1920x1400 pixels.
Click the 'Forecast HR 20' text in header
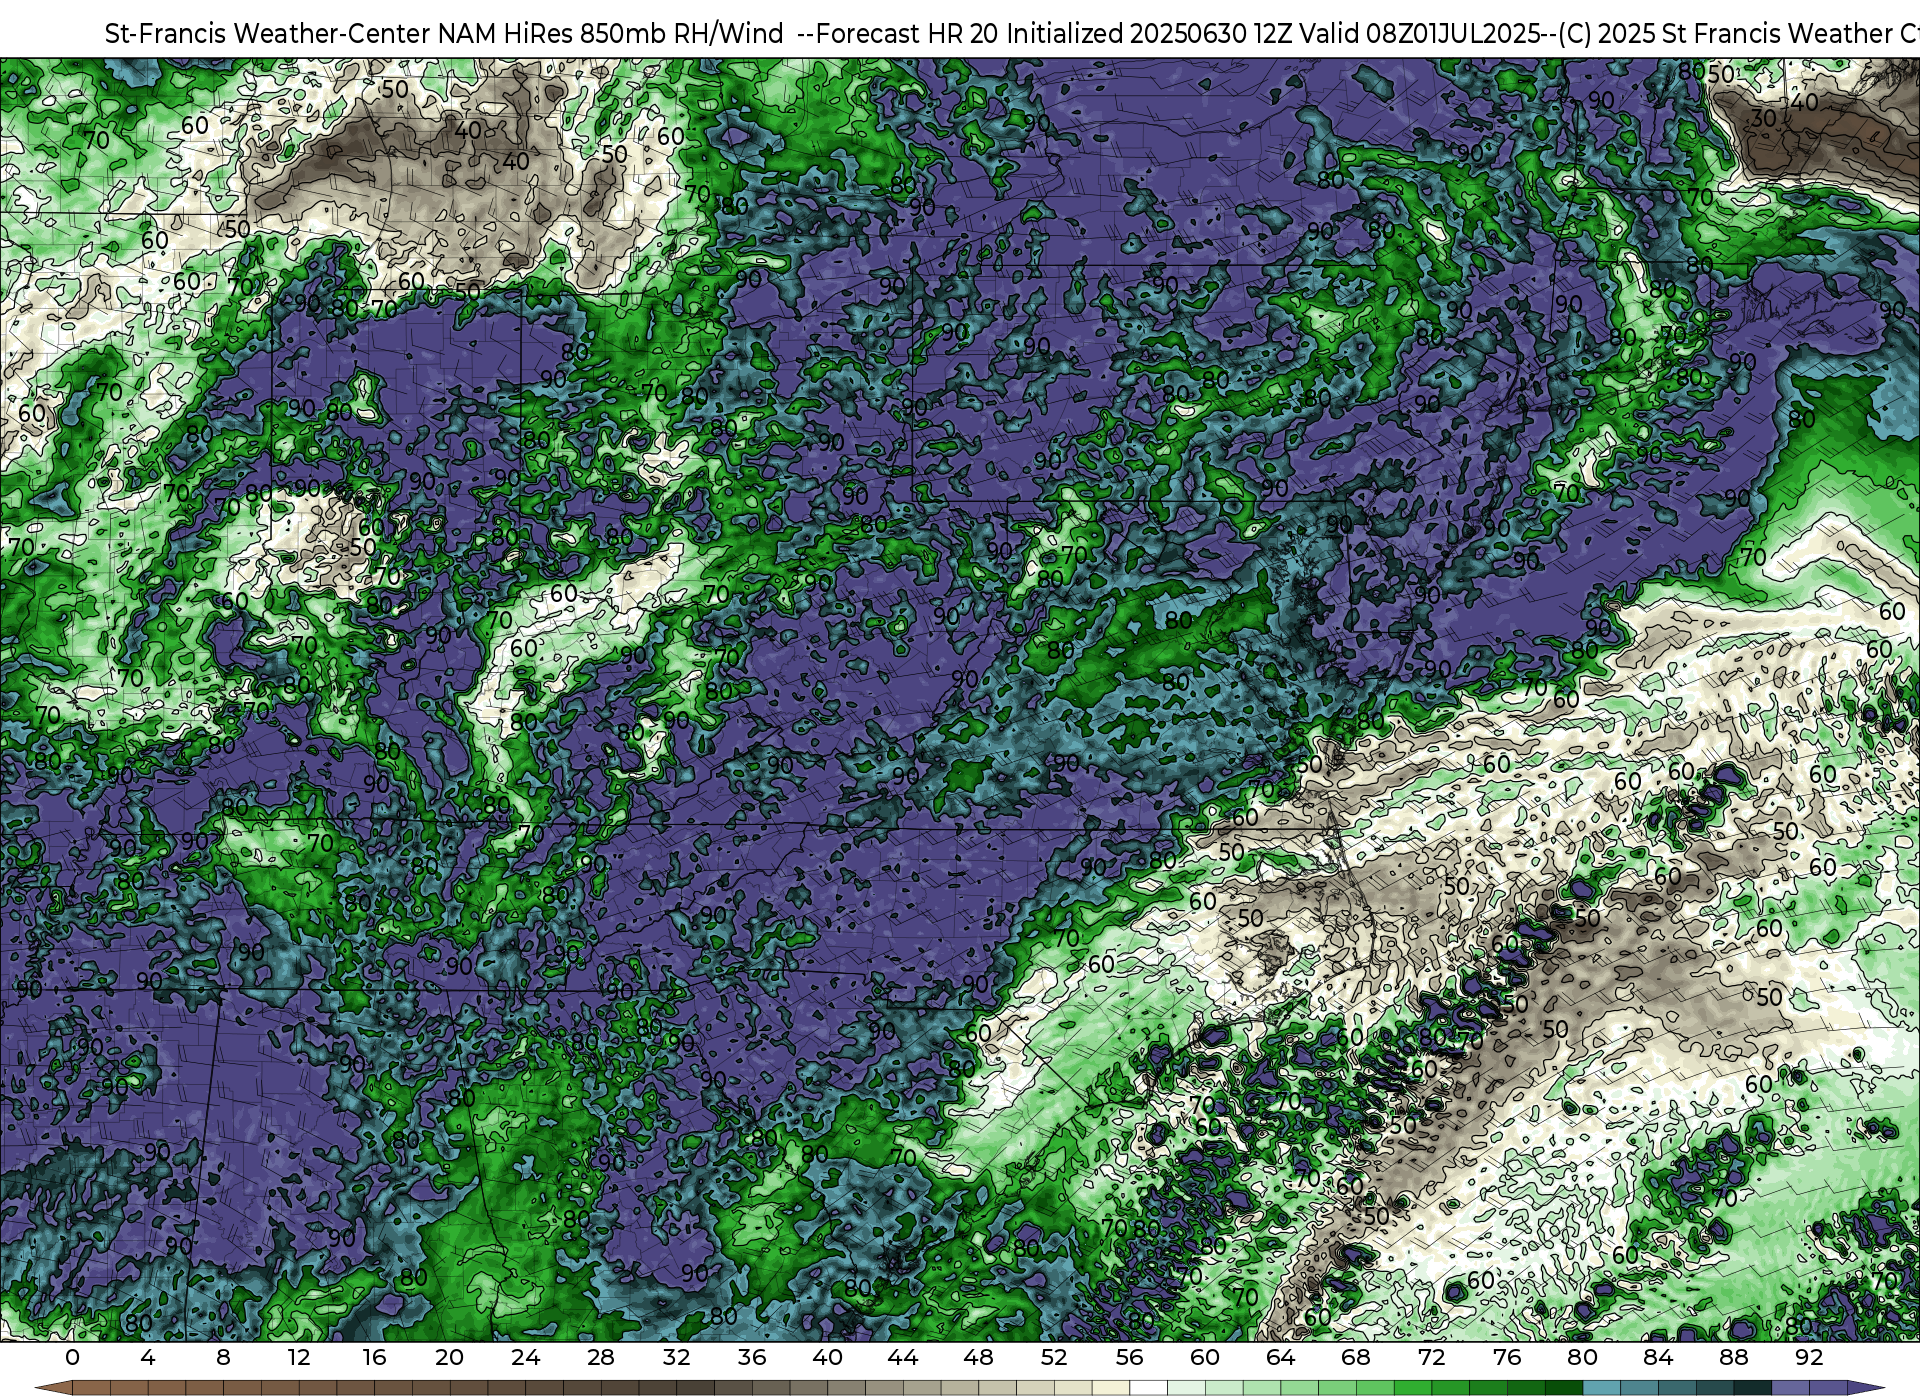[908, 33]
